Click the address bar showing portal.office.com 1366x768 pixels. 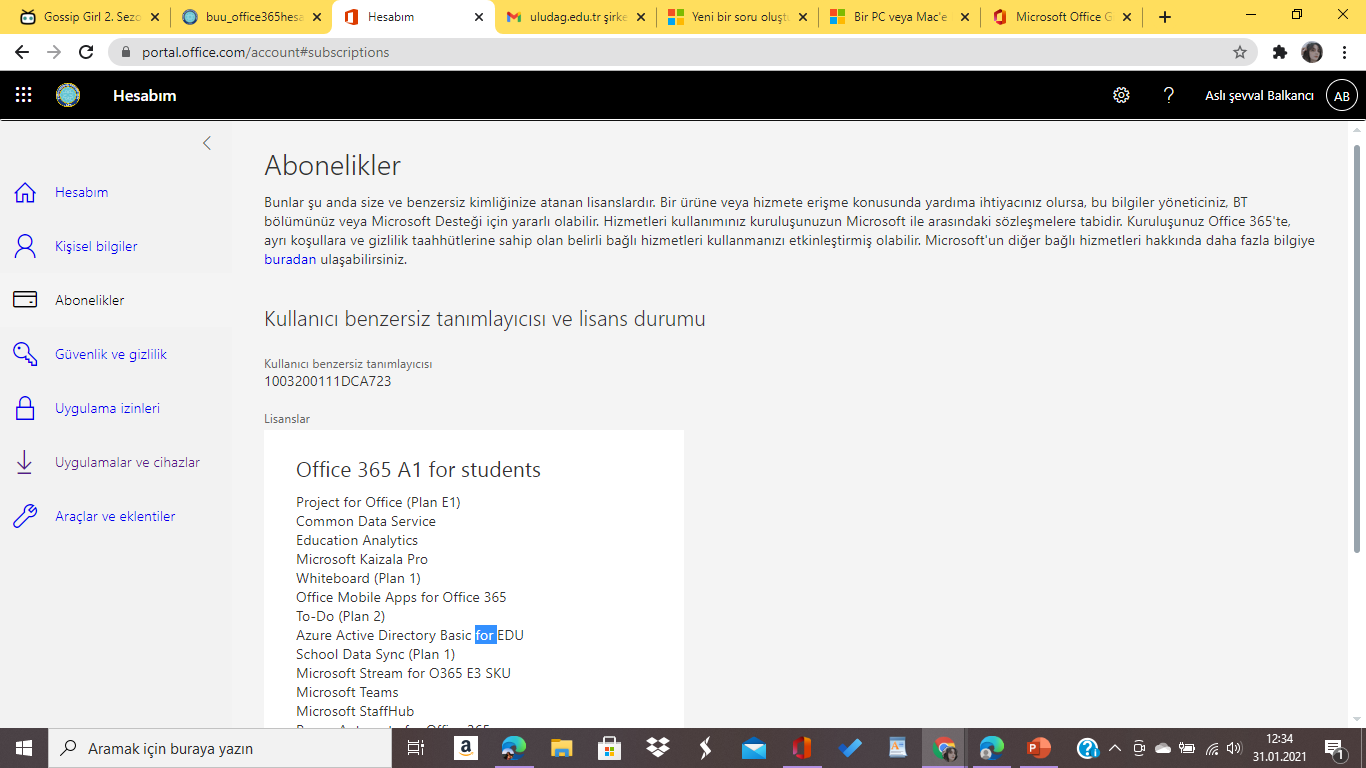684,52
